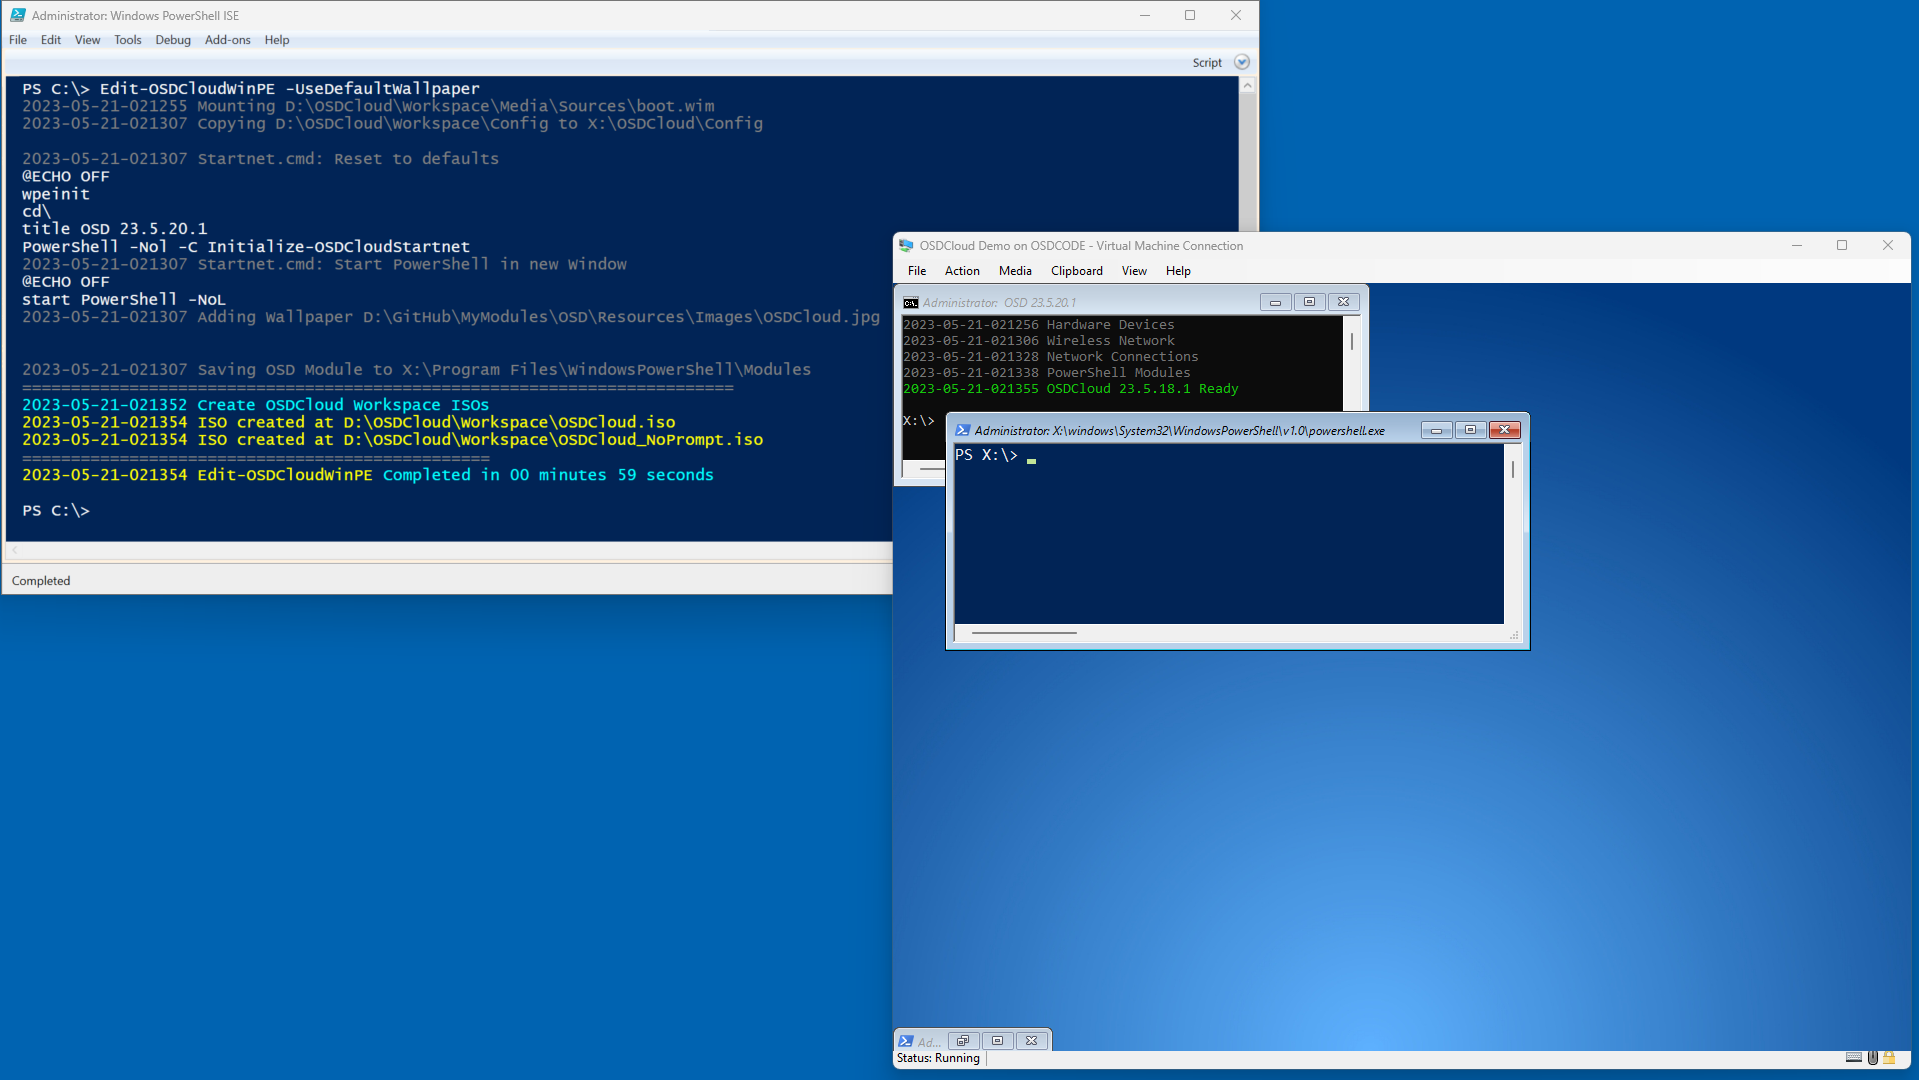Click the Virtual Machine Connection title icon
Viewport: 1919px width, 1080px height.
906,246
